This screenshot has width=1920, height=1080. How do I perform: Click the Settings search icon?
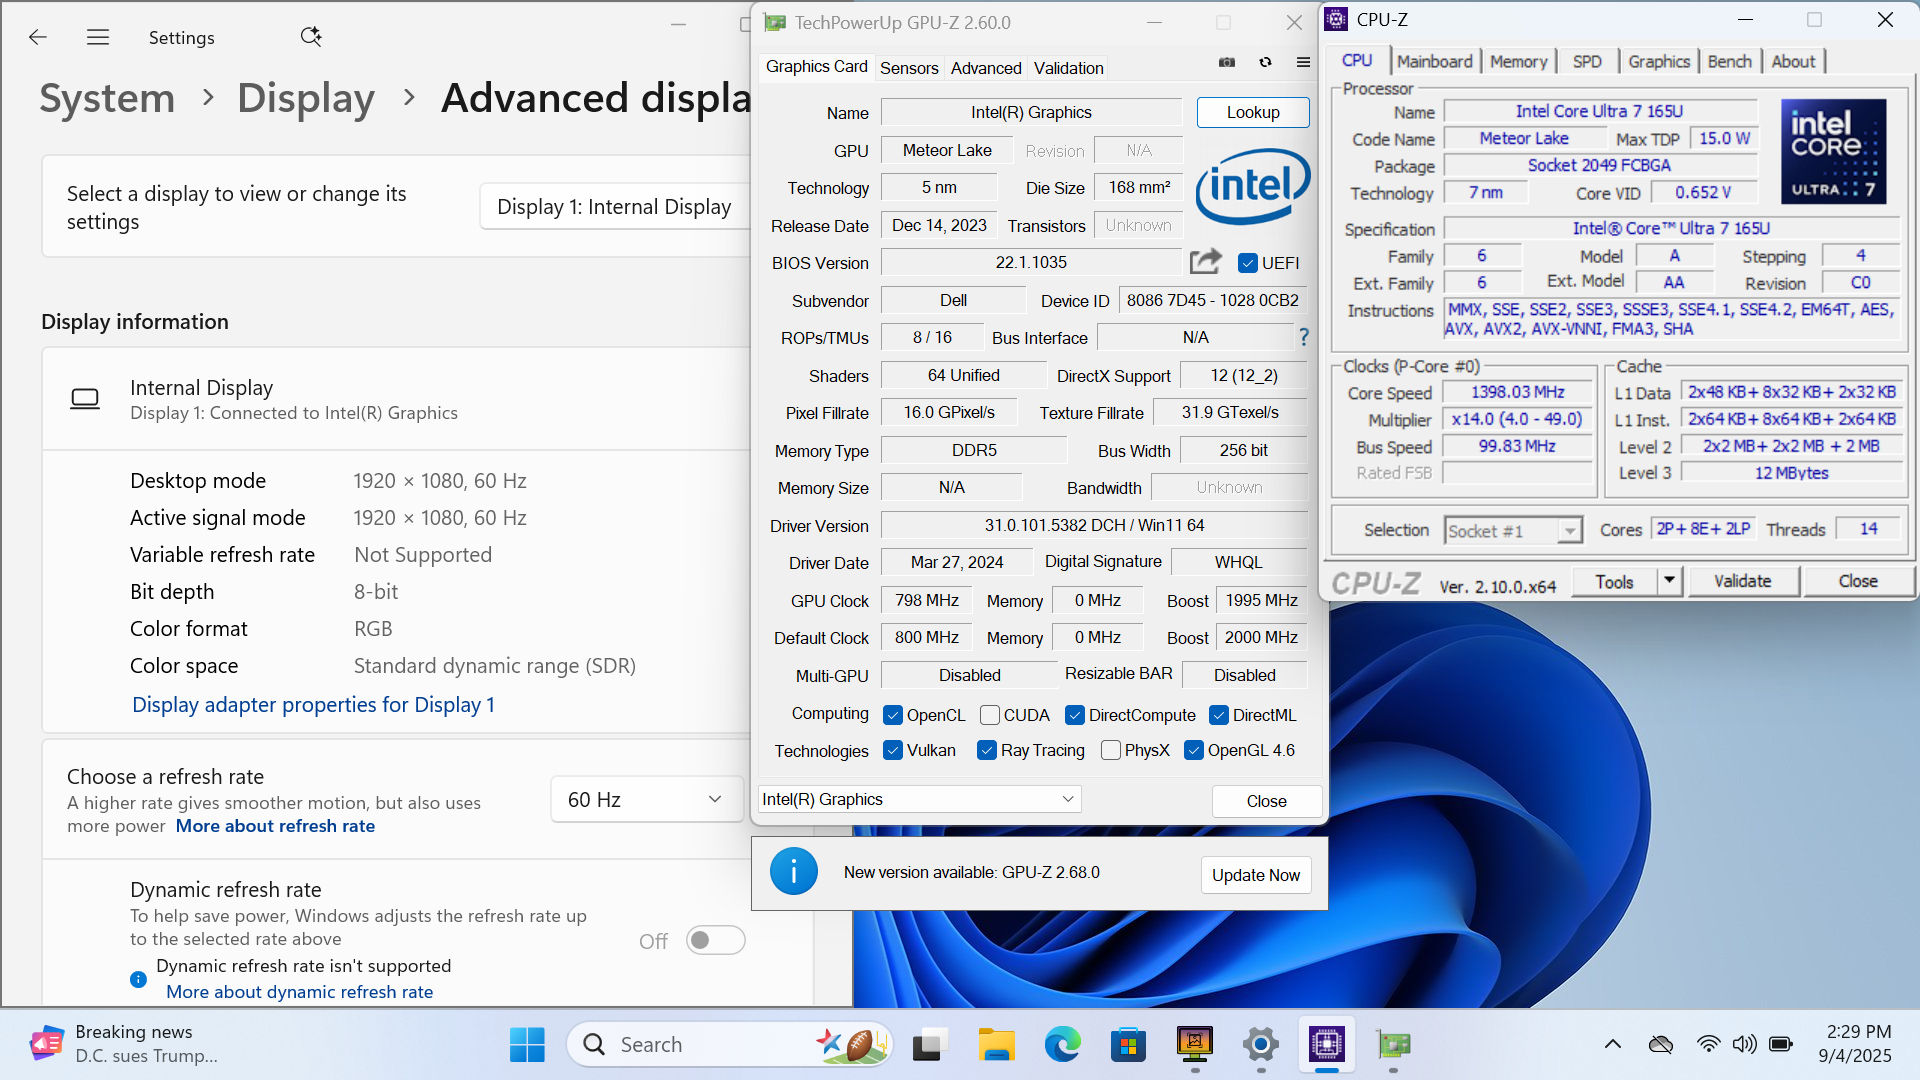click(x=311, y=37)
